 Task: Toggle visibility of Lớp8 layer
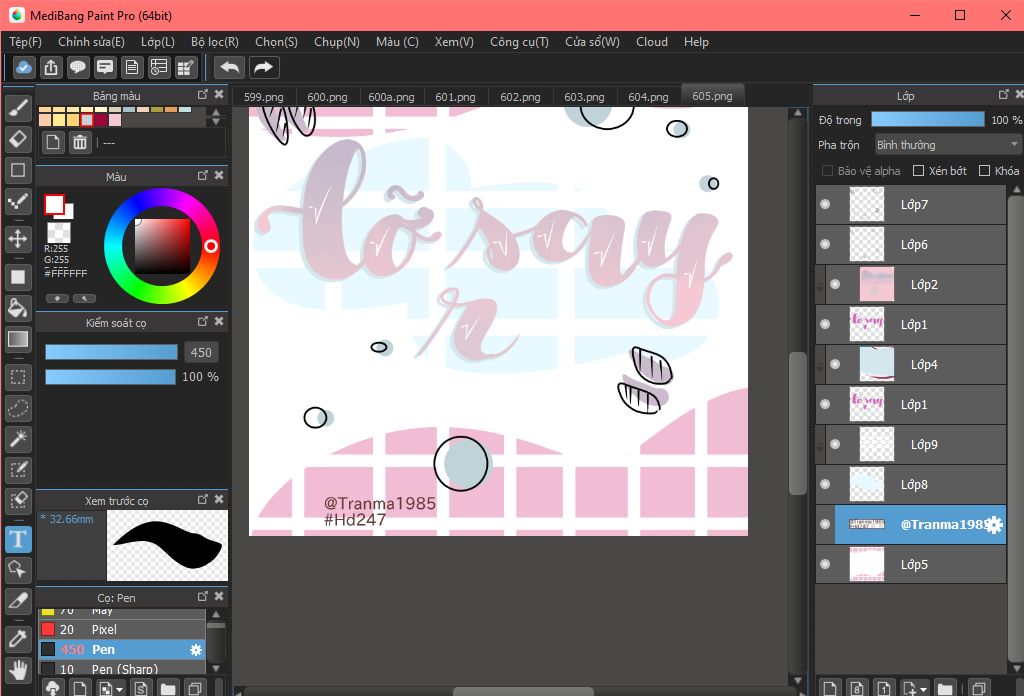point(825,484)
